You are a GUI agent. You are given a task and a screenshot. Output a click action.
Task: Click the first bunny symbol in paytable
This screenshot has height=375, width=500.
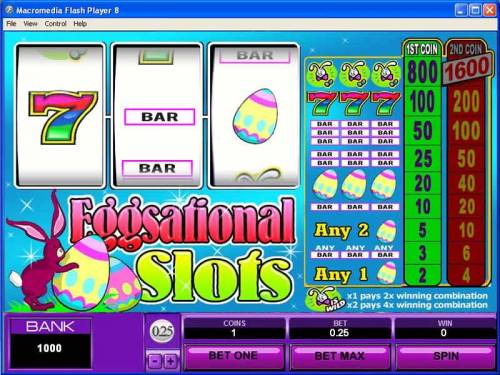click(322, 73)
